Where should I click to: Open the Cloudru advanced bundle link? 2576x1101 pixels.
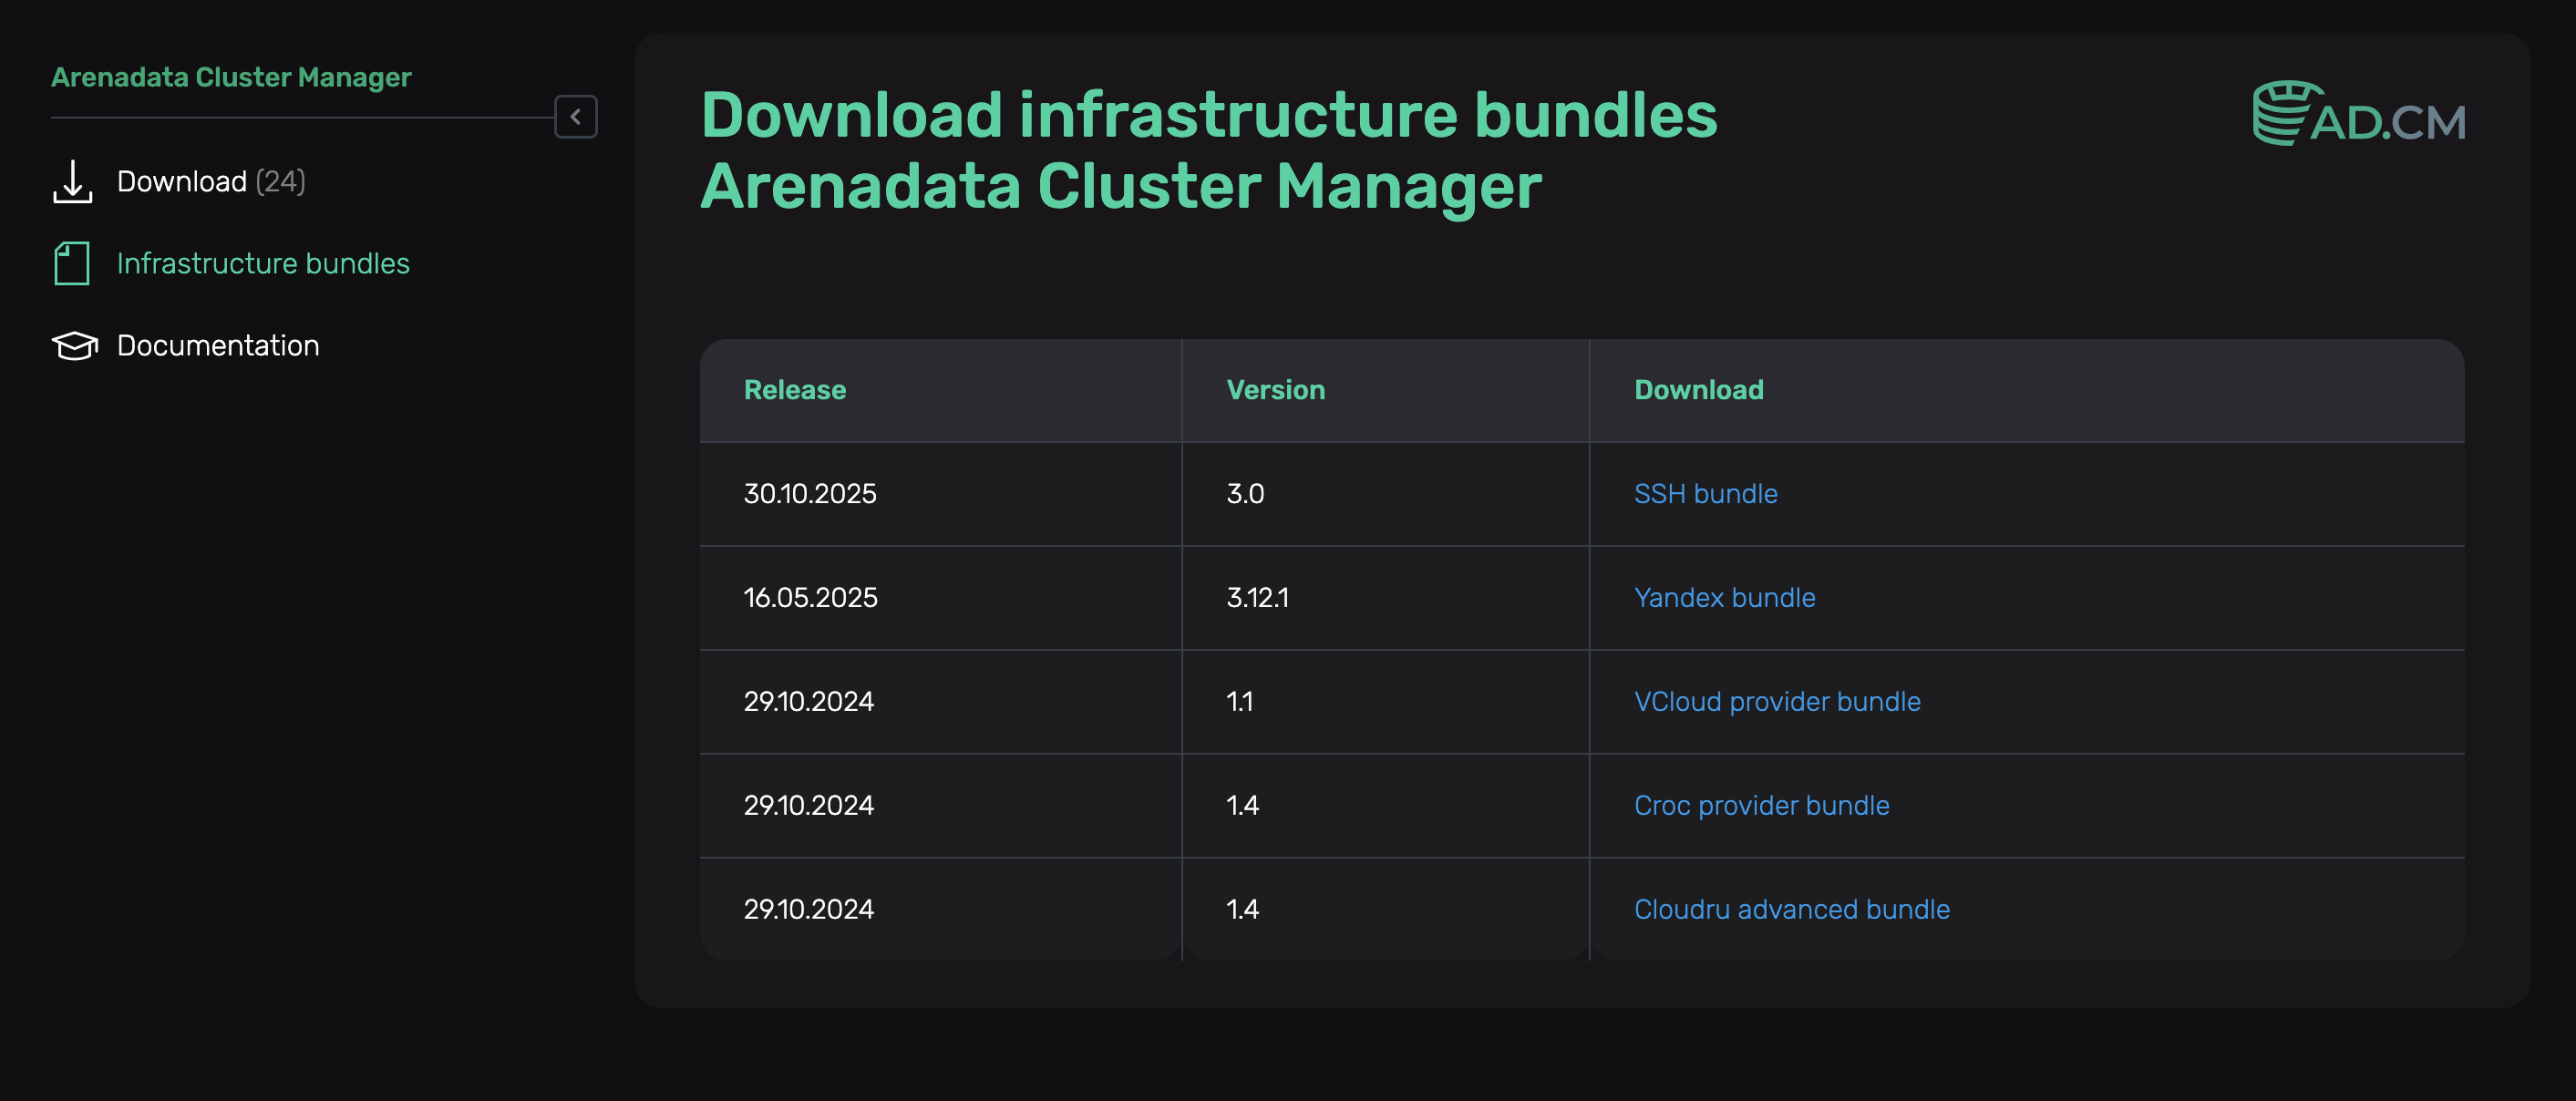(1792, 909)
